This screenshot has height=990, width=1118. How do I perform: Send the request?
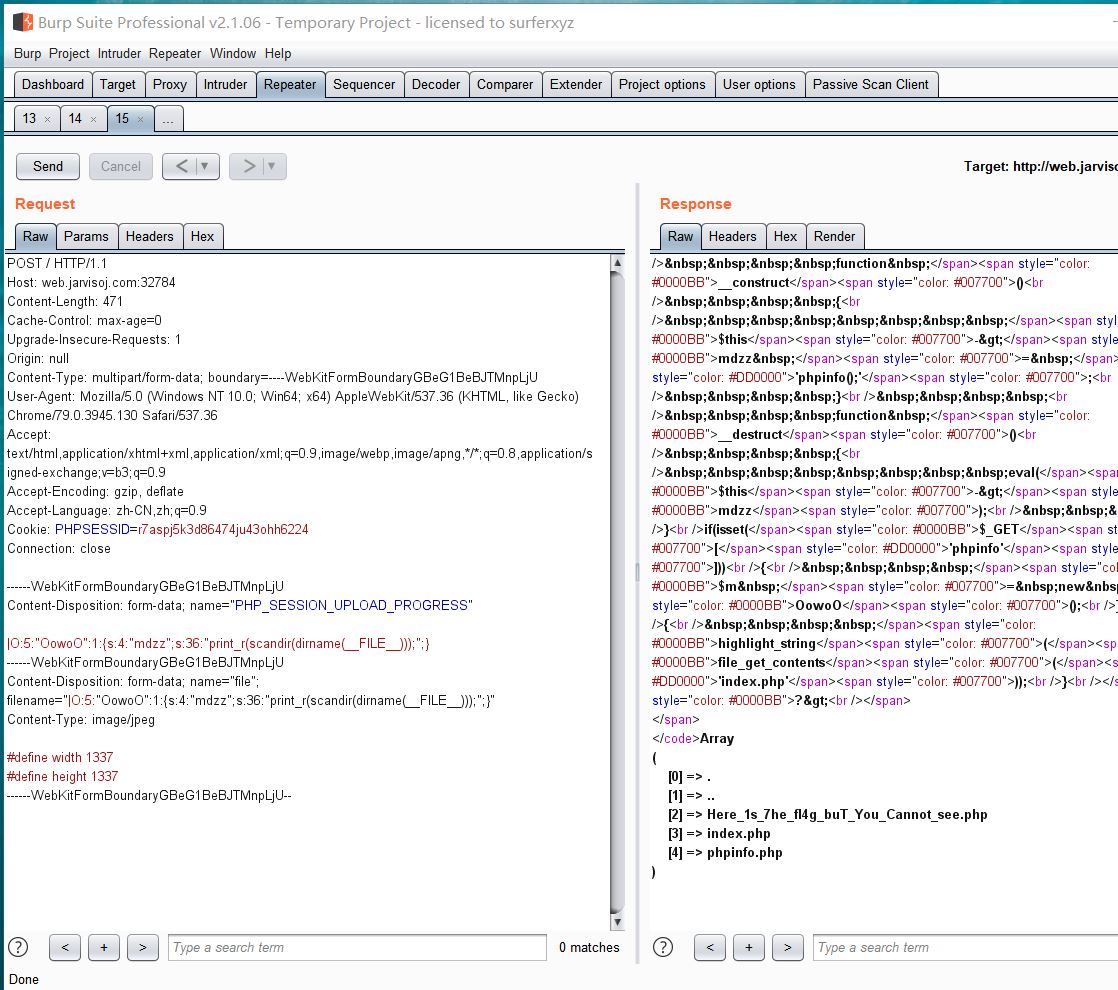point(48,166)
